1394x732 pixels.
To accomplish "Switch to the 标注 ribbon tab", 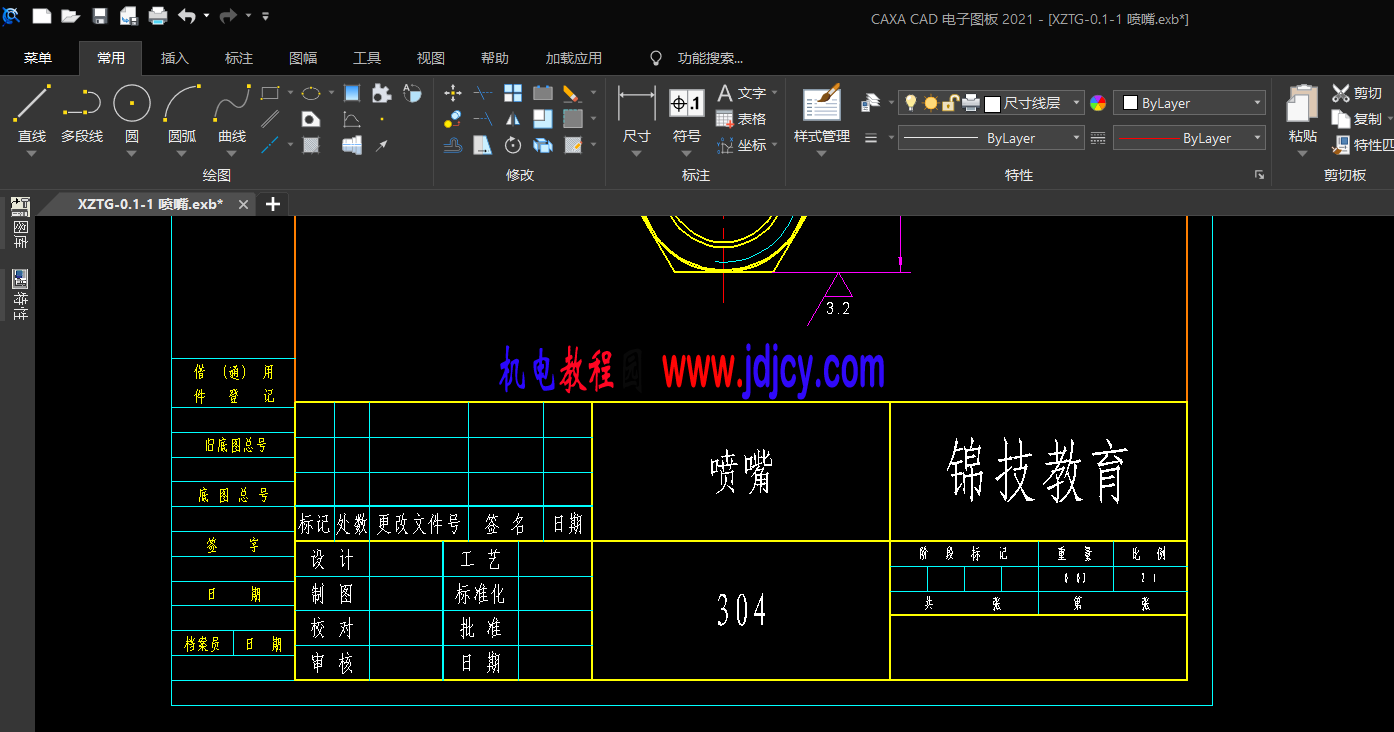I will point(239,58).
